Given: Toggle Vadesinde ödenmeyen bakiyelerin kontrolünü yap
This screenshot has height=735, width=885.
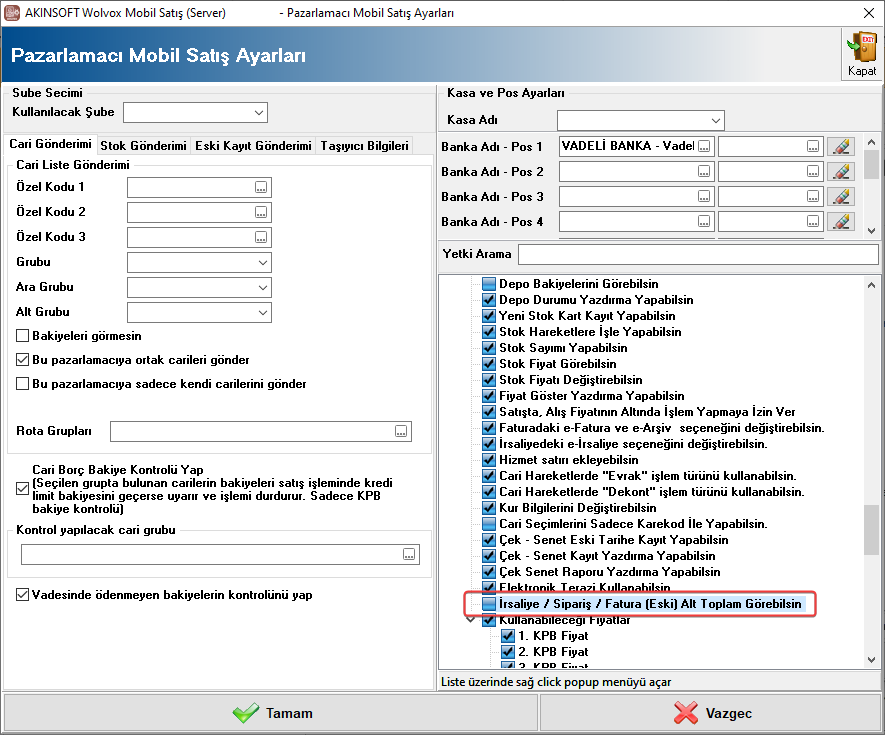Looking at the screenshot, I should [x=23, y=594].
